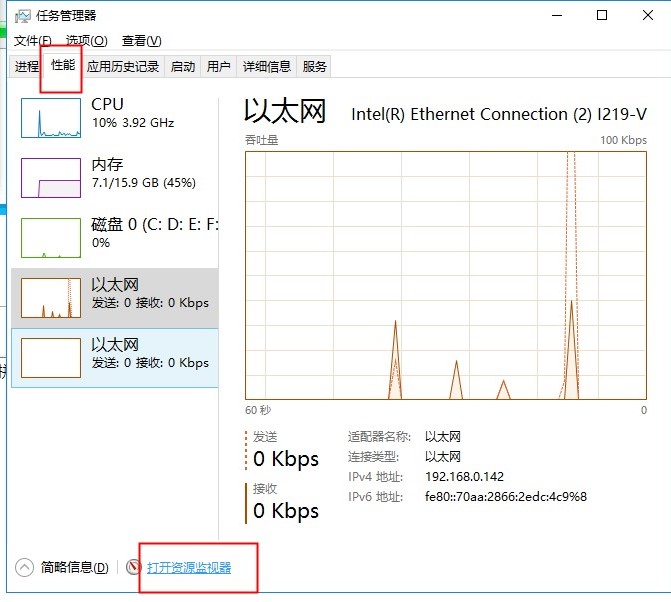Click the Ethernet throughput graph area
This screenshot has height=602, width=671.
(x=446, y=275)
